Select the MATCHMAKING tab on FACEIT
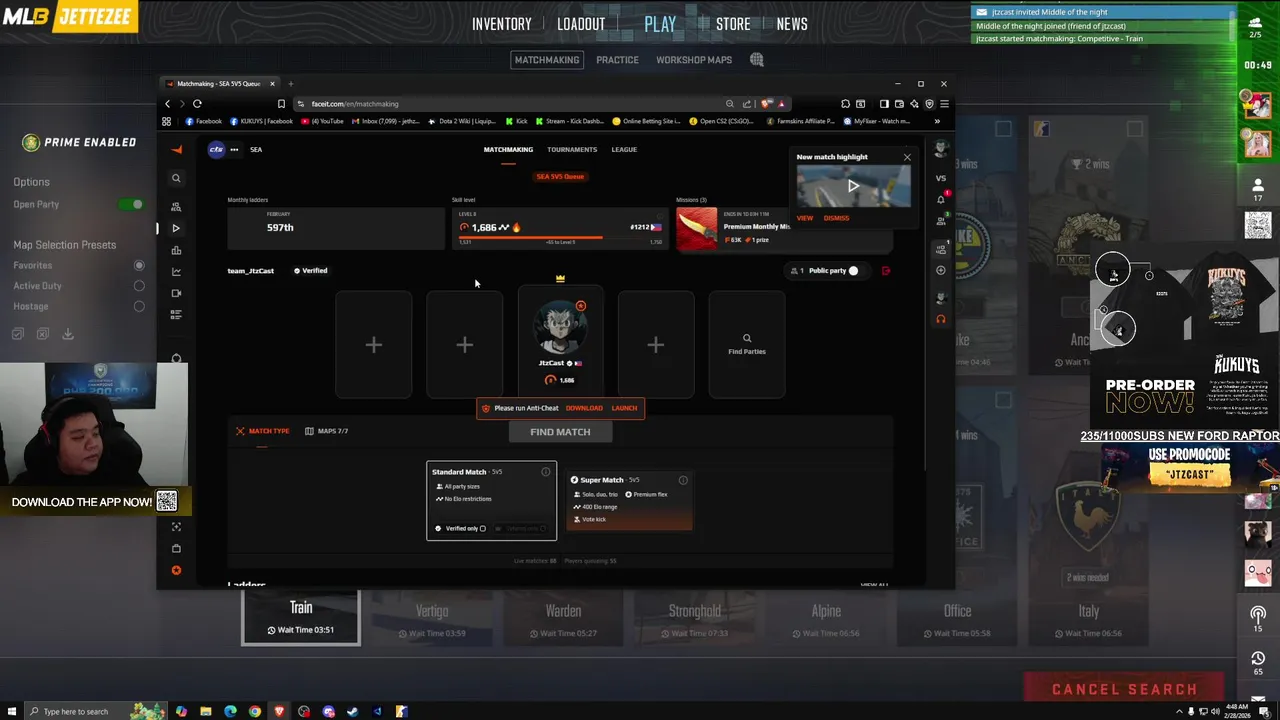Image resolution: width=1280 pixels, height=720 pixels. (x=508, y=150)
